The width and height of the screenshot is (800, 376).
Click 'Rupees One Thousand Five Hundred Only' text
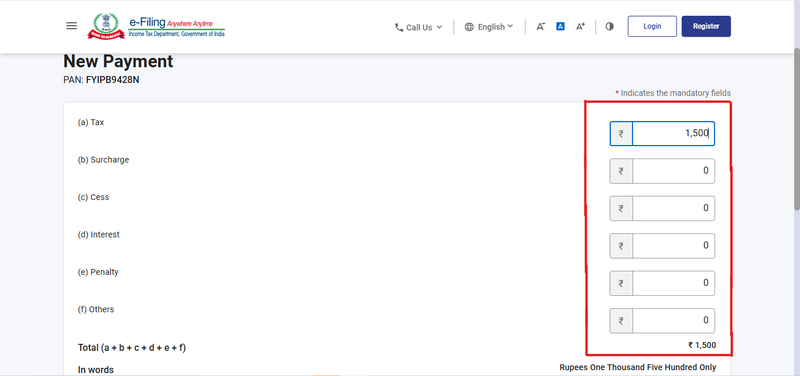click(638, 367)
